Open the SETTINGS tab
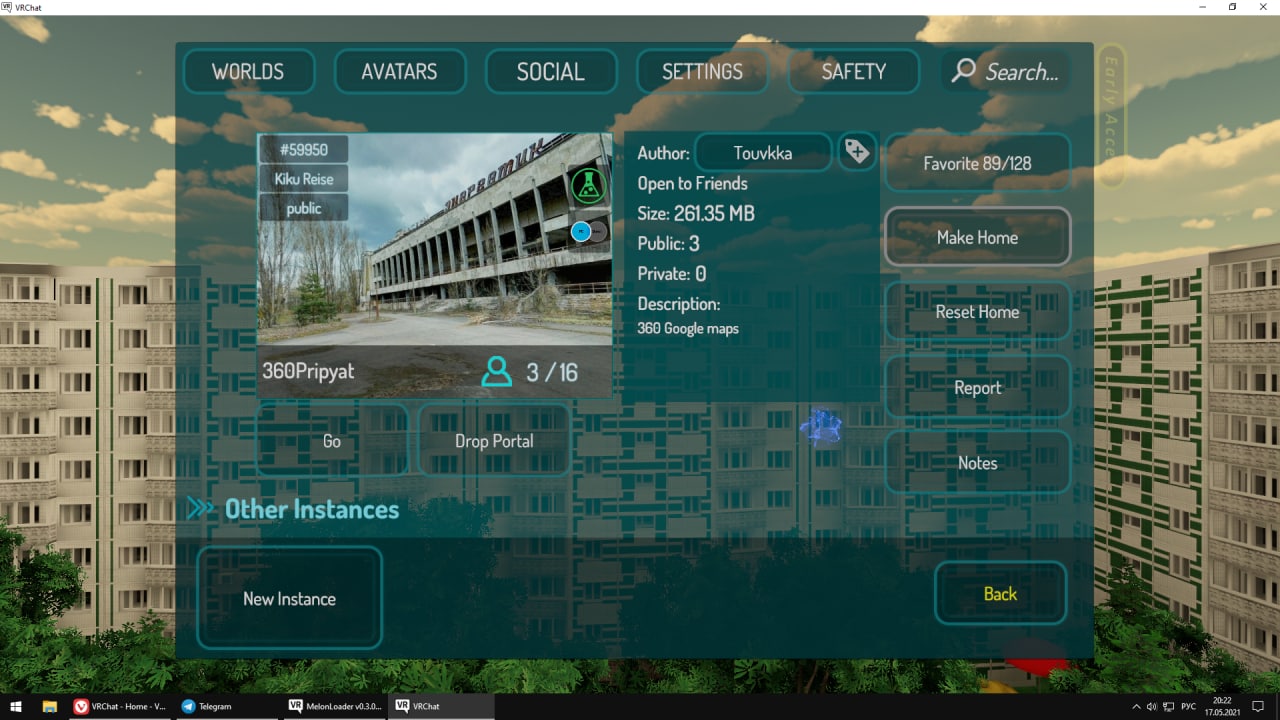Screen dimensions: 1280x720 (702, 72)
